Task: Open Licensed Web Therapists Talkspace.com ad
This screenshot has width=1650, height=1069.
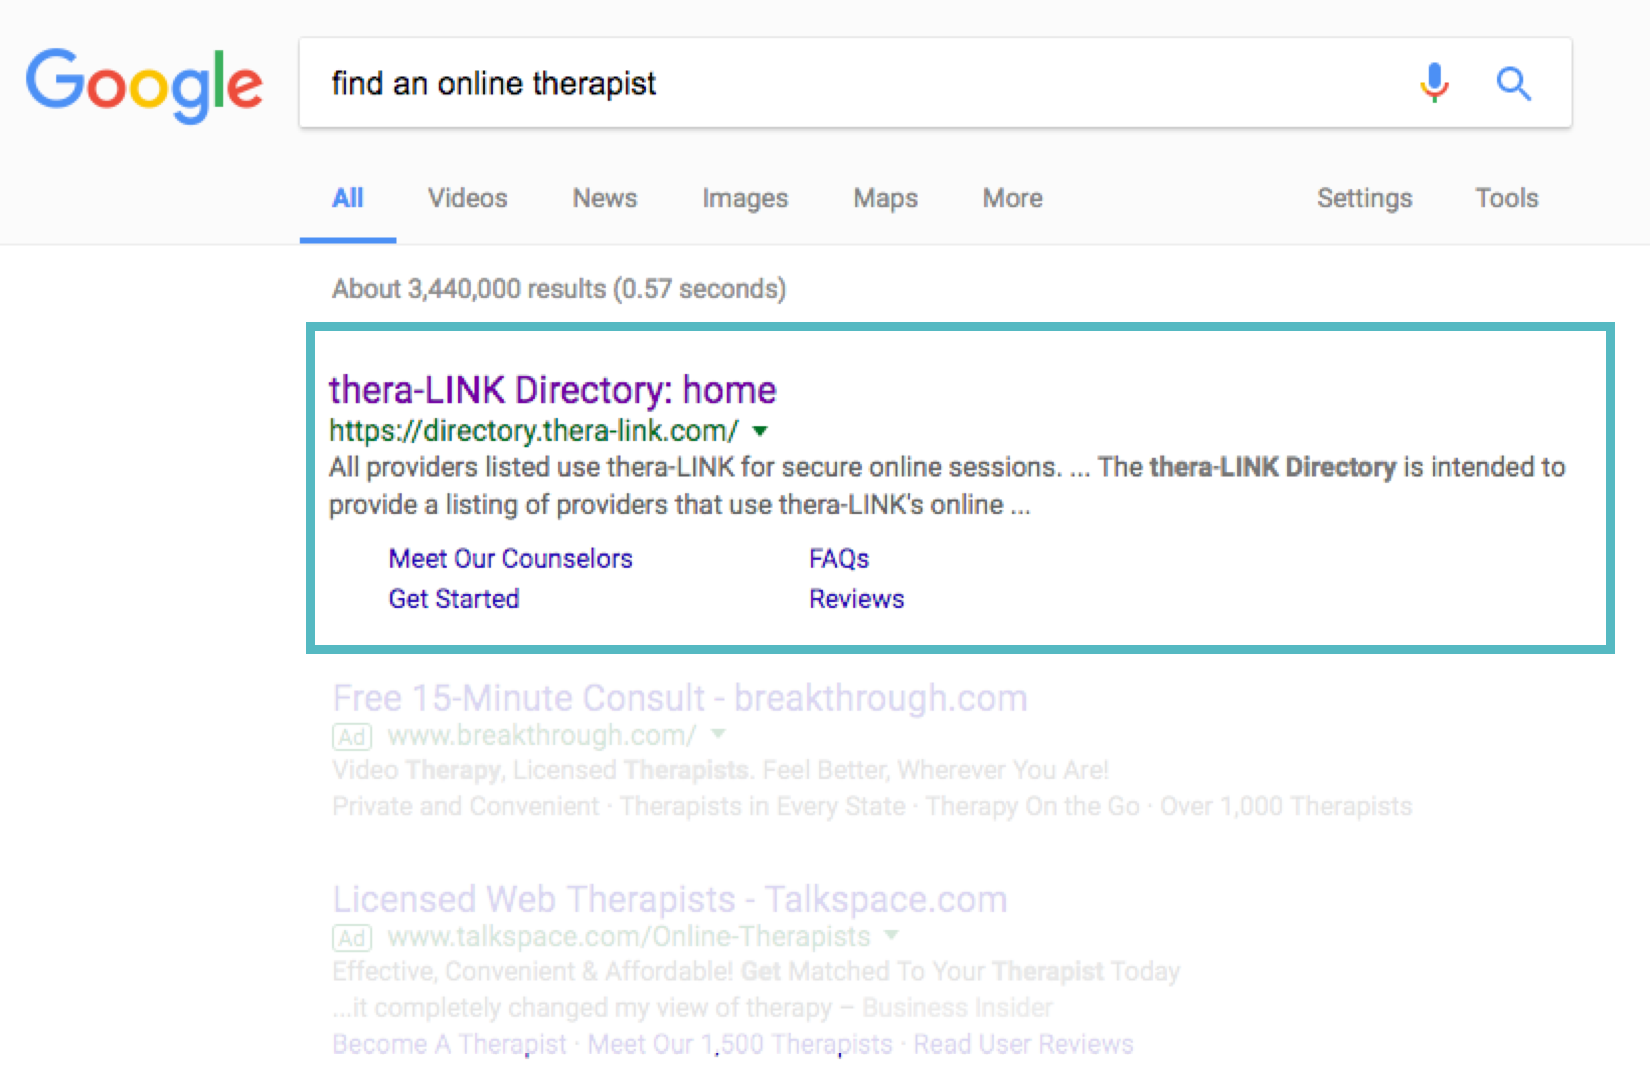Action: click(670, 899)
